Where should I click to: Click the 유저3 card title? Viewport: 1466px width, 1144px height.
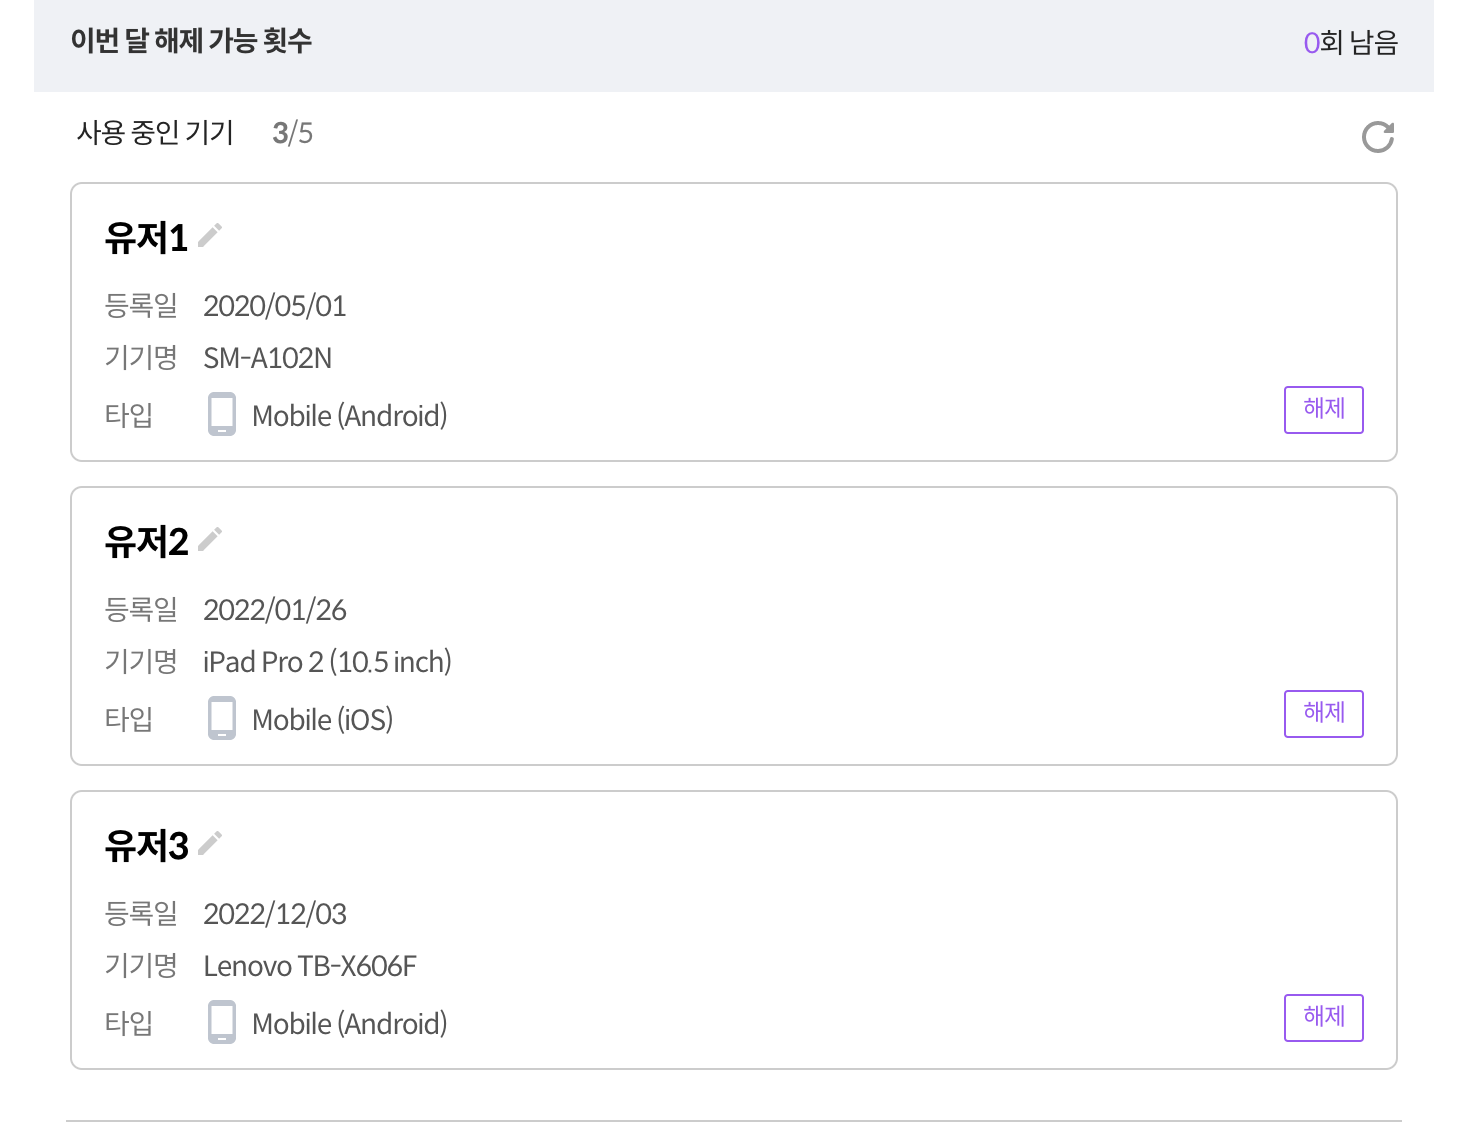point(146,846)
